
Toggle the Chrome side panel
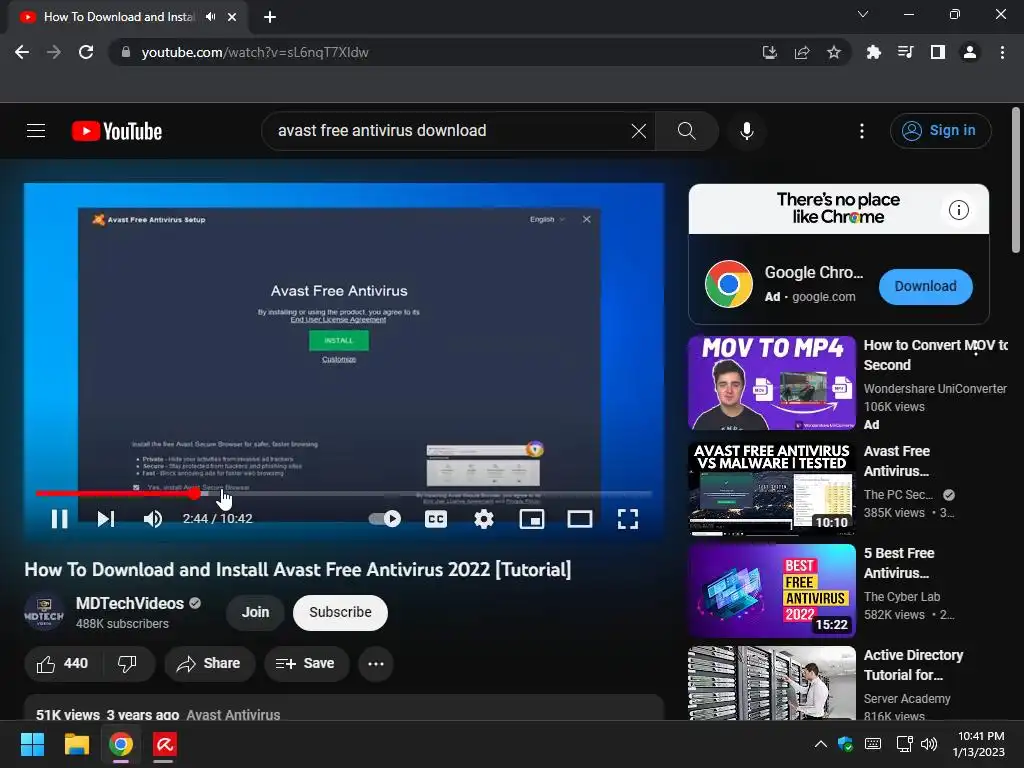(x=938, y=52)
